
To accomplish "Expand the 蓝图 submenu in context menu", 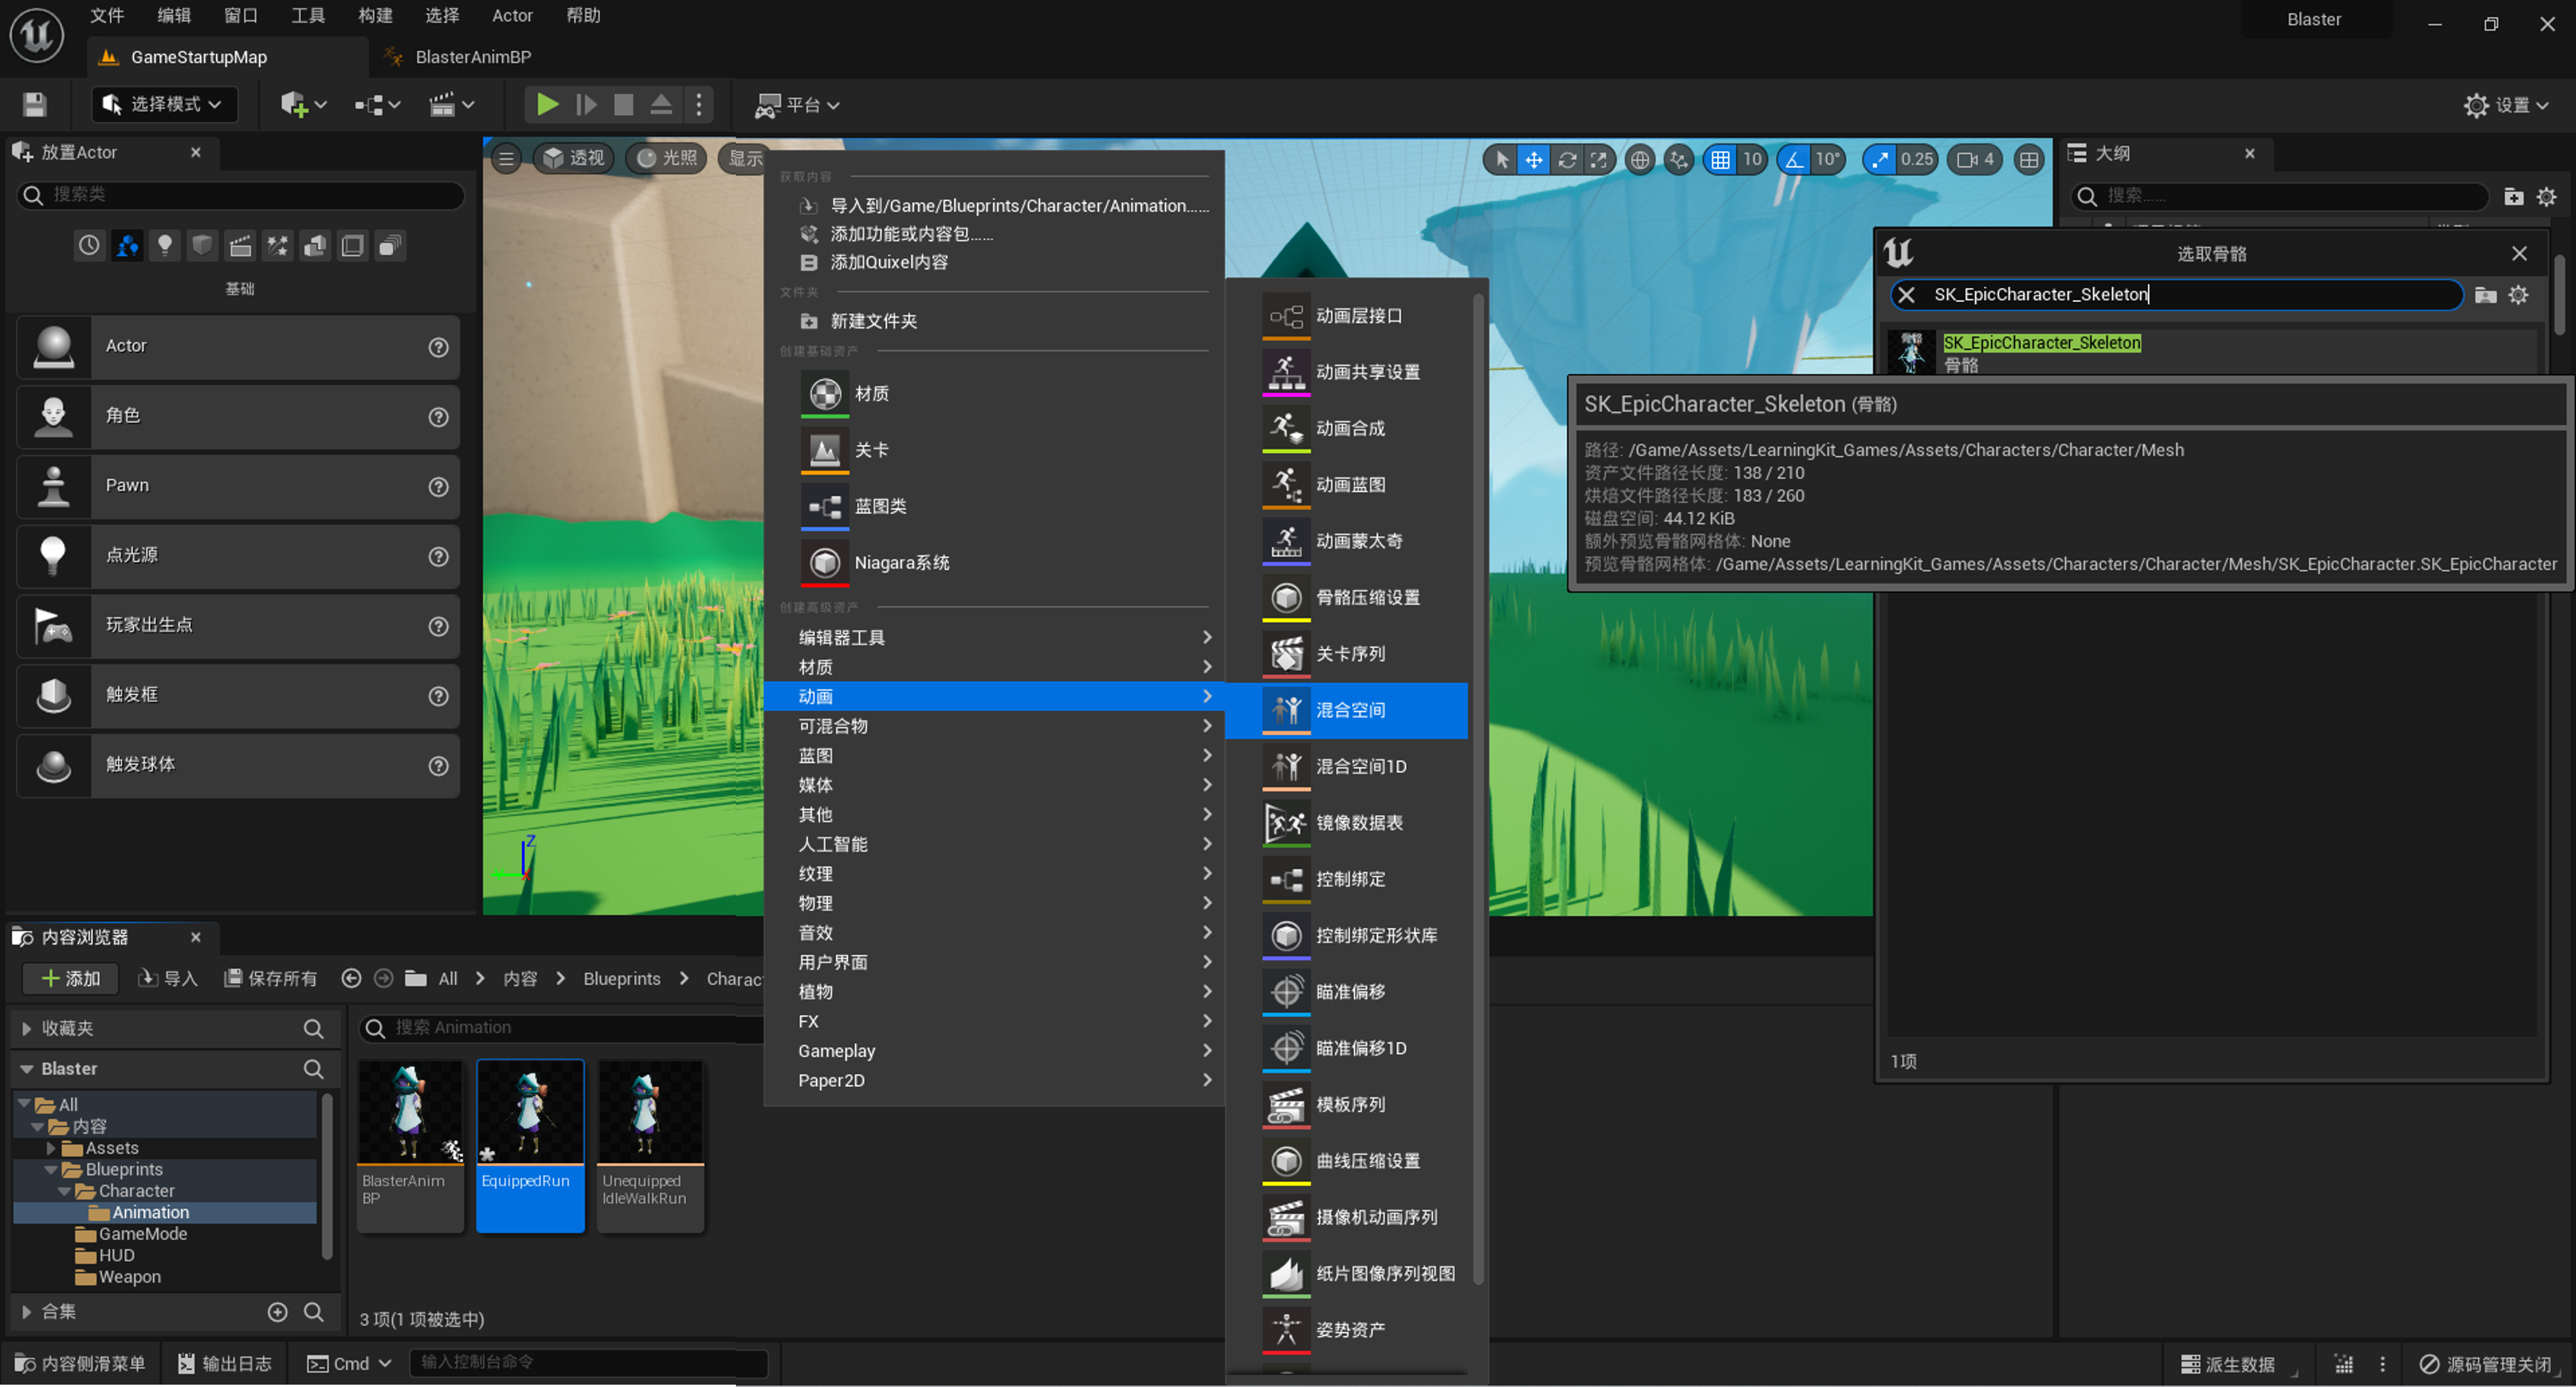I will tap(994, 755).
